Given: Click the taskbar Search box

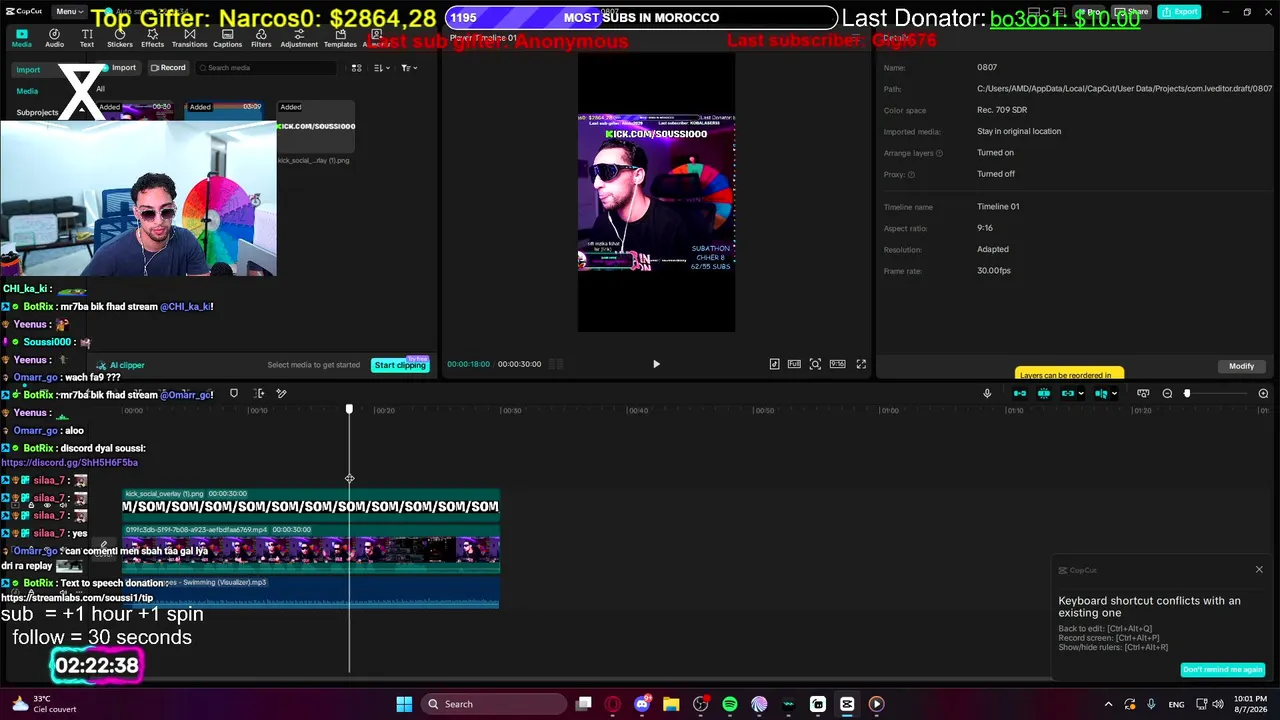Looking at the screenshot, I should (494, 704).
